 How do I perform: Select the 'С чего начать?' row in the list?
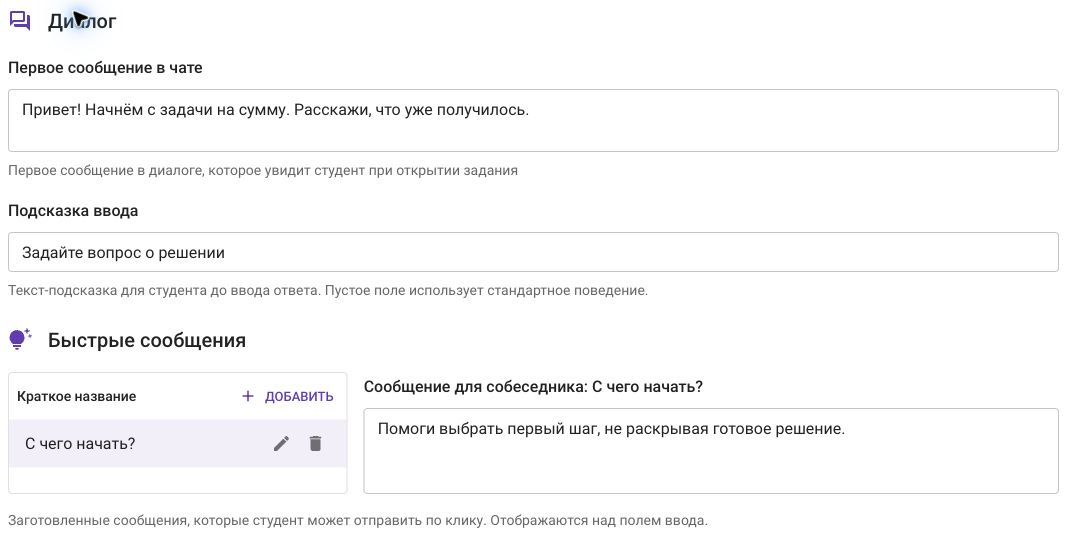coord(177,444)
